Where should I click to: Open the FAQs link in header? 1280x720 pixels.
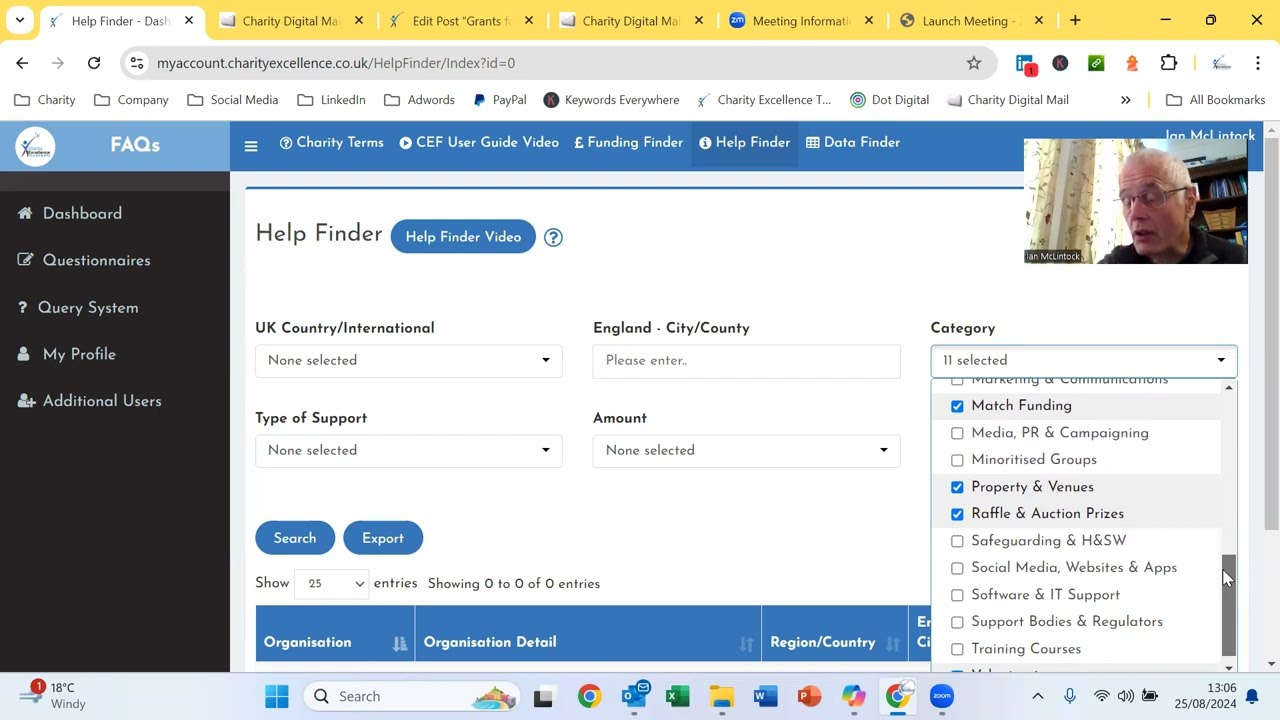[x=135, y=145]
